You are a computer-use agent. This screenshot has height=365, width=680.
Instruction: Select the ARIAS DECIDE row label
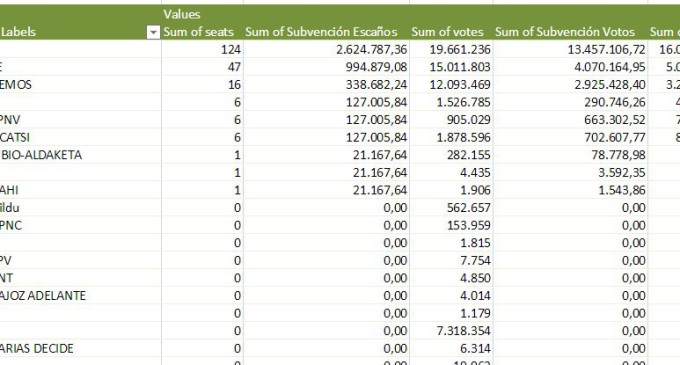[36, 349]
